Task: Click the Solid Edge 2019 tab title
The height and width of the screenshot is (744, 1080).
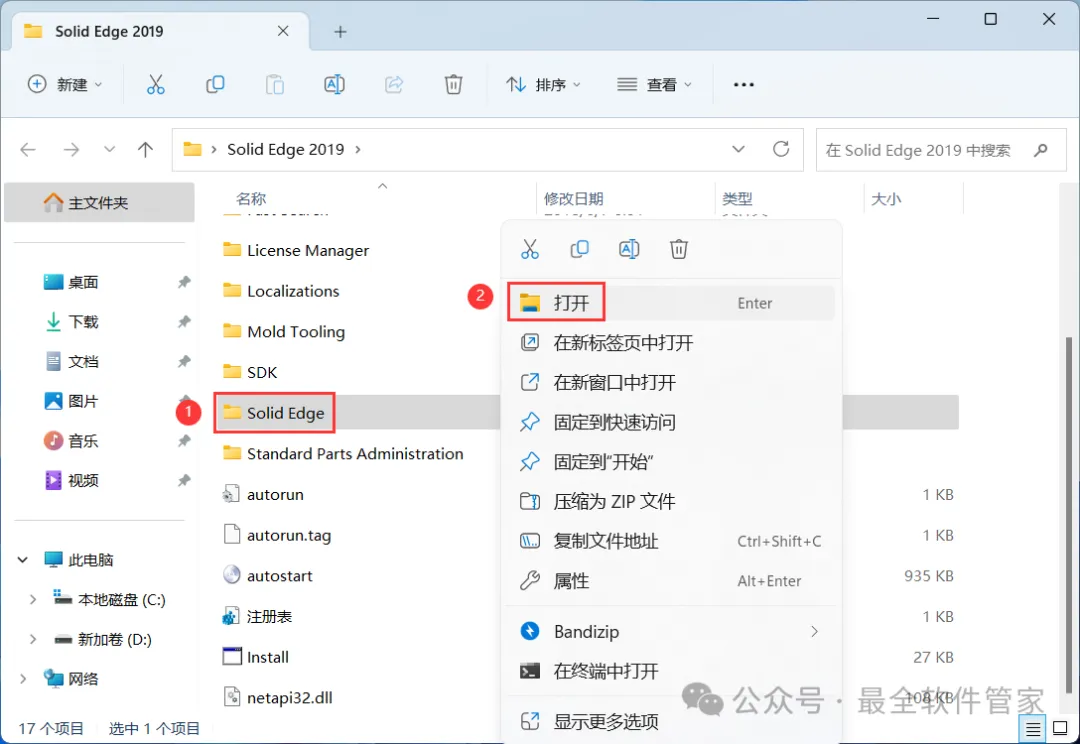Action: point(109,31)
